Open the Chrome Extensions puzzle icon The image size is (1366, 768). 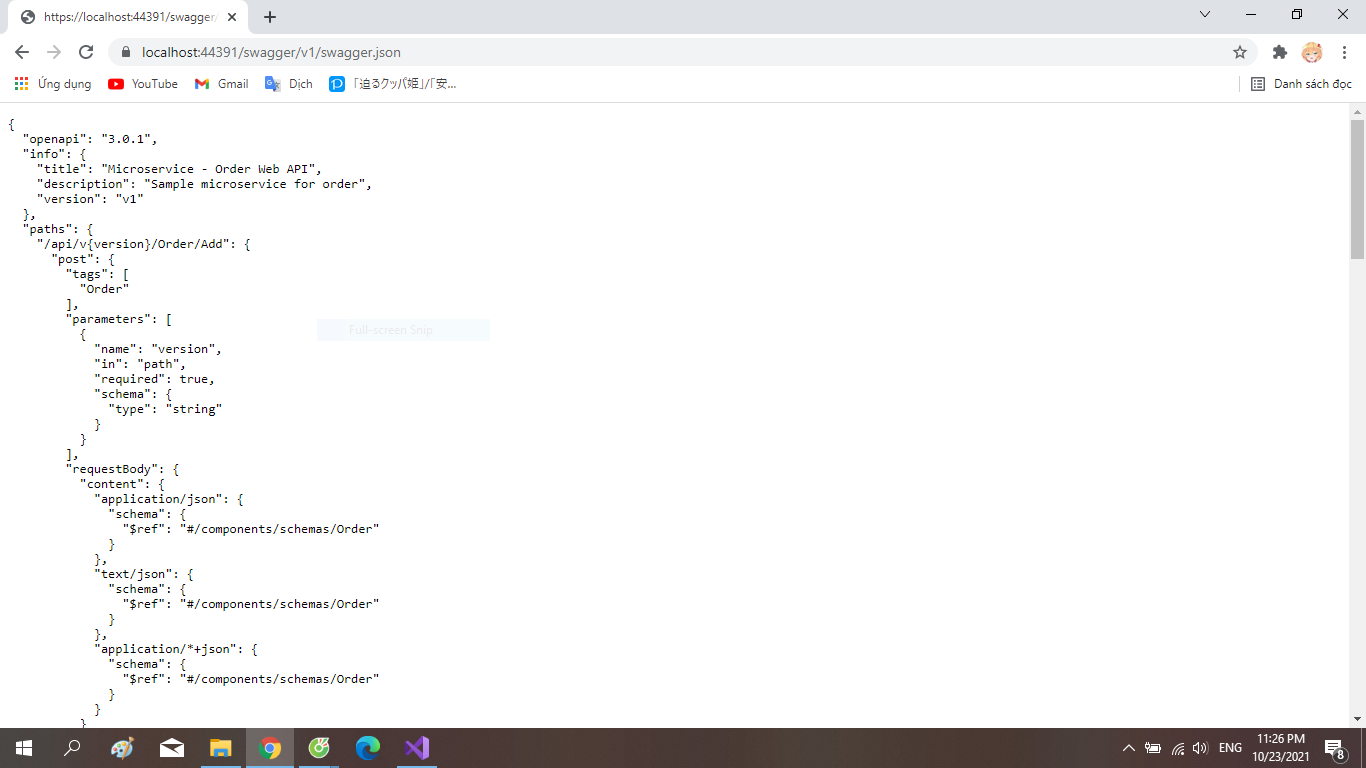point(1280,52)
